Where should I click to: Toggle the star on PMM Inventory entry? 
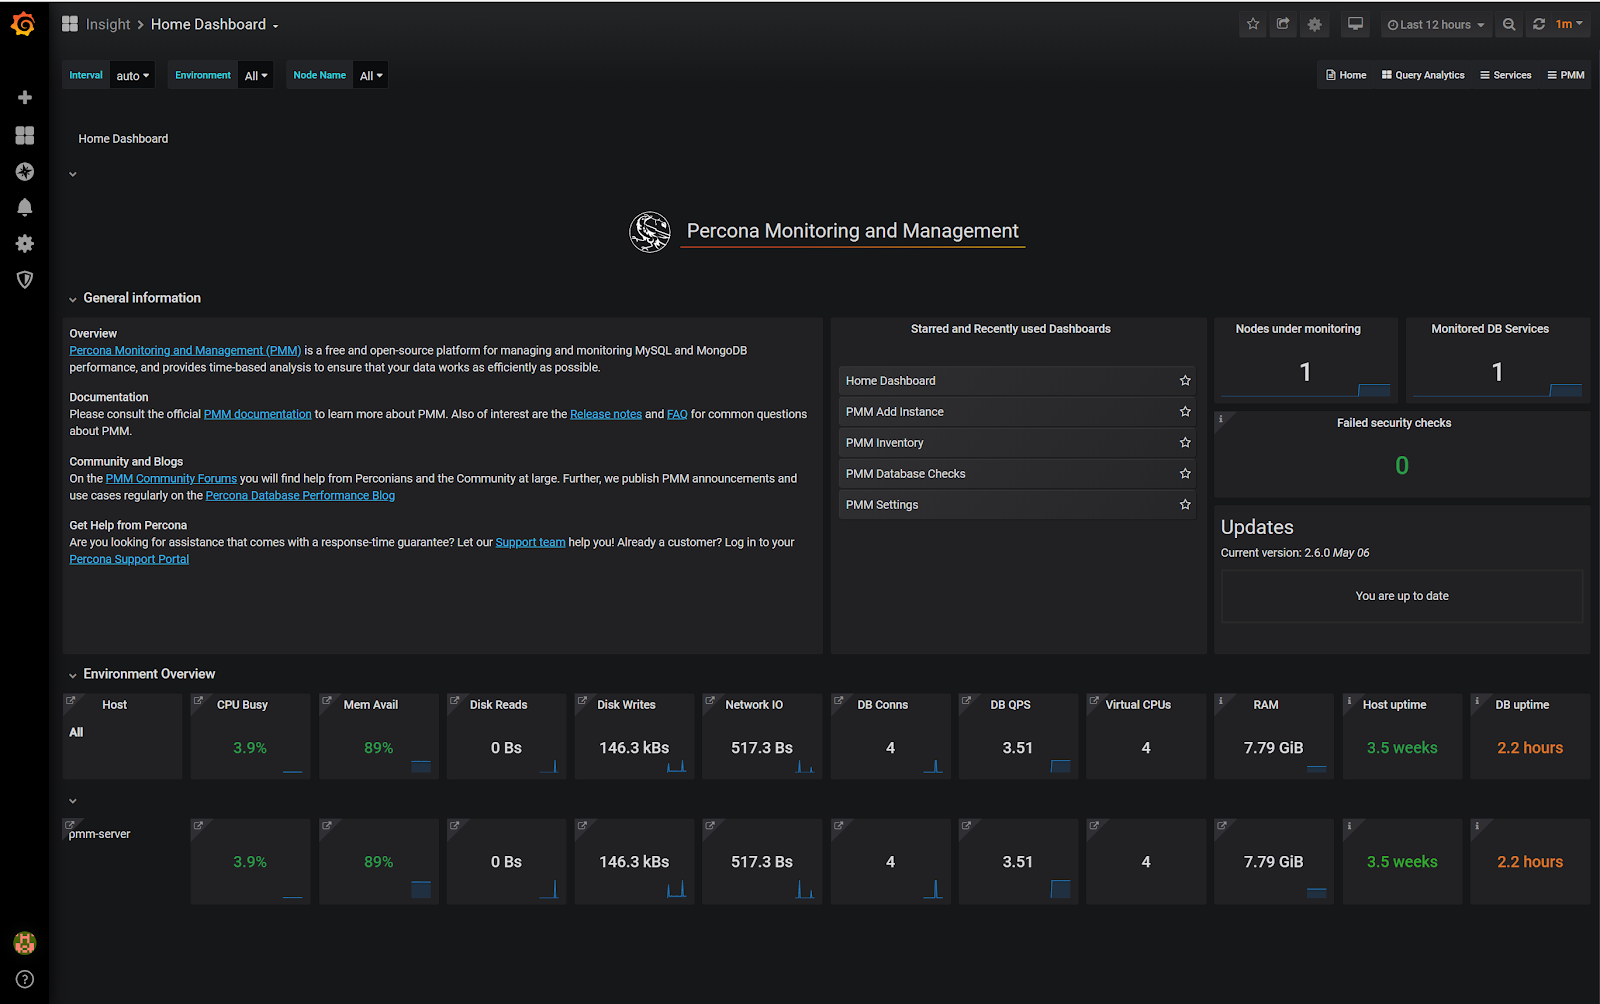coord(1185,442)
